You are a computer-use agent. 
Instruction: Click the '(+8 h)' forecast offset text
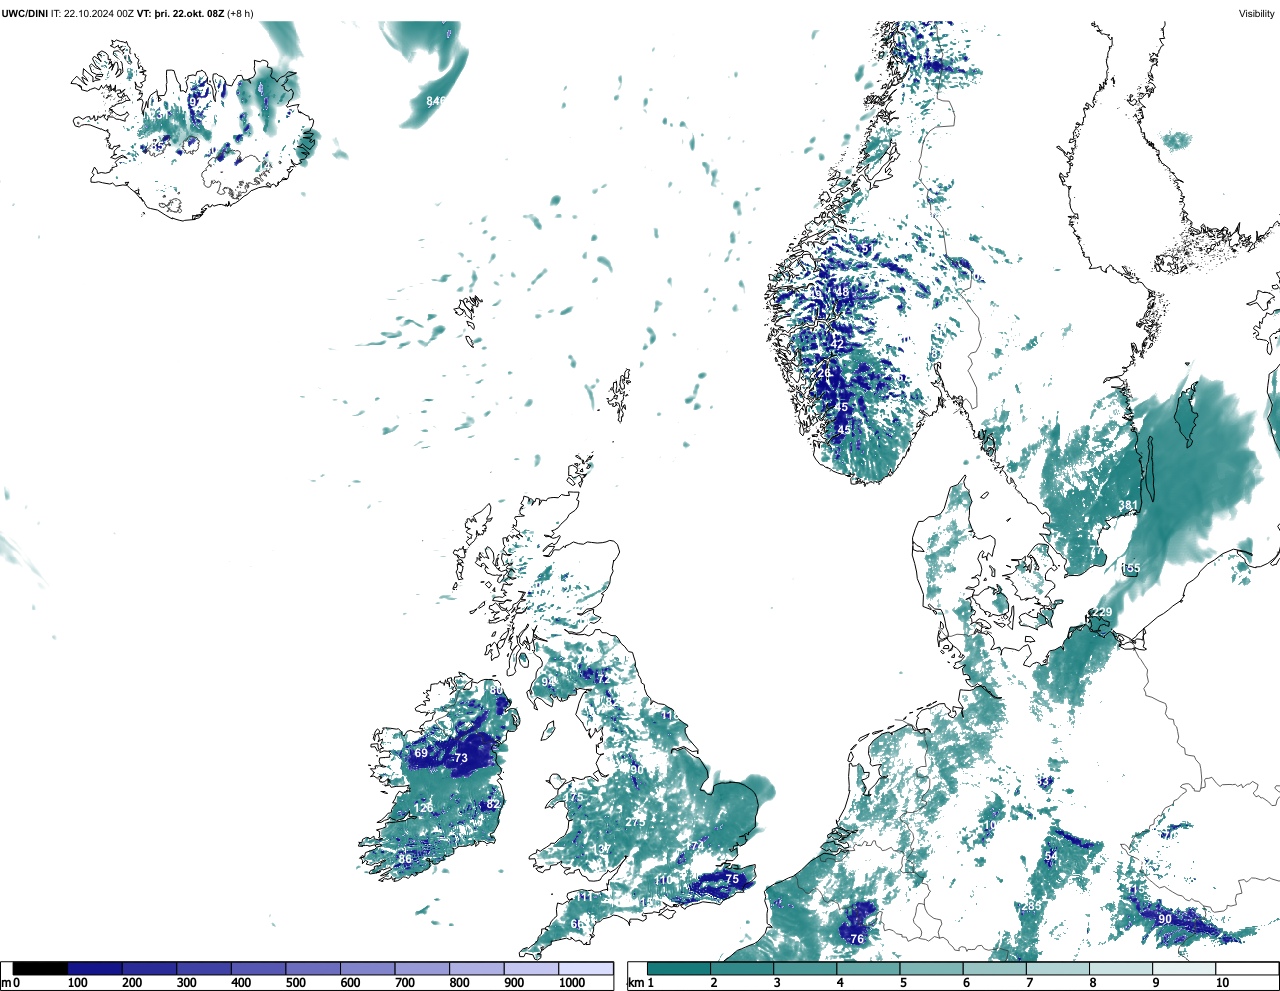(240, 13)
